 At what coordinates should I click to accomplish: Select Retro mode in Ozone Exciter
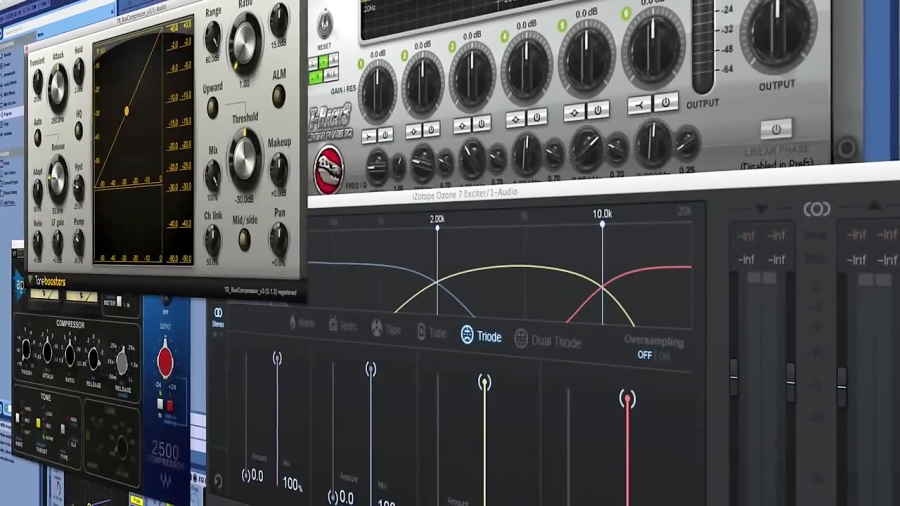(343, 325)
